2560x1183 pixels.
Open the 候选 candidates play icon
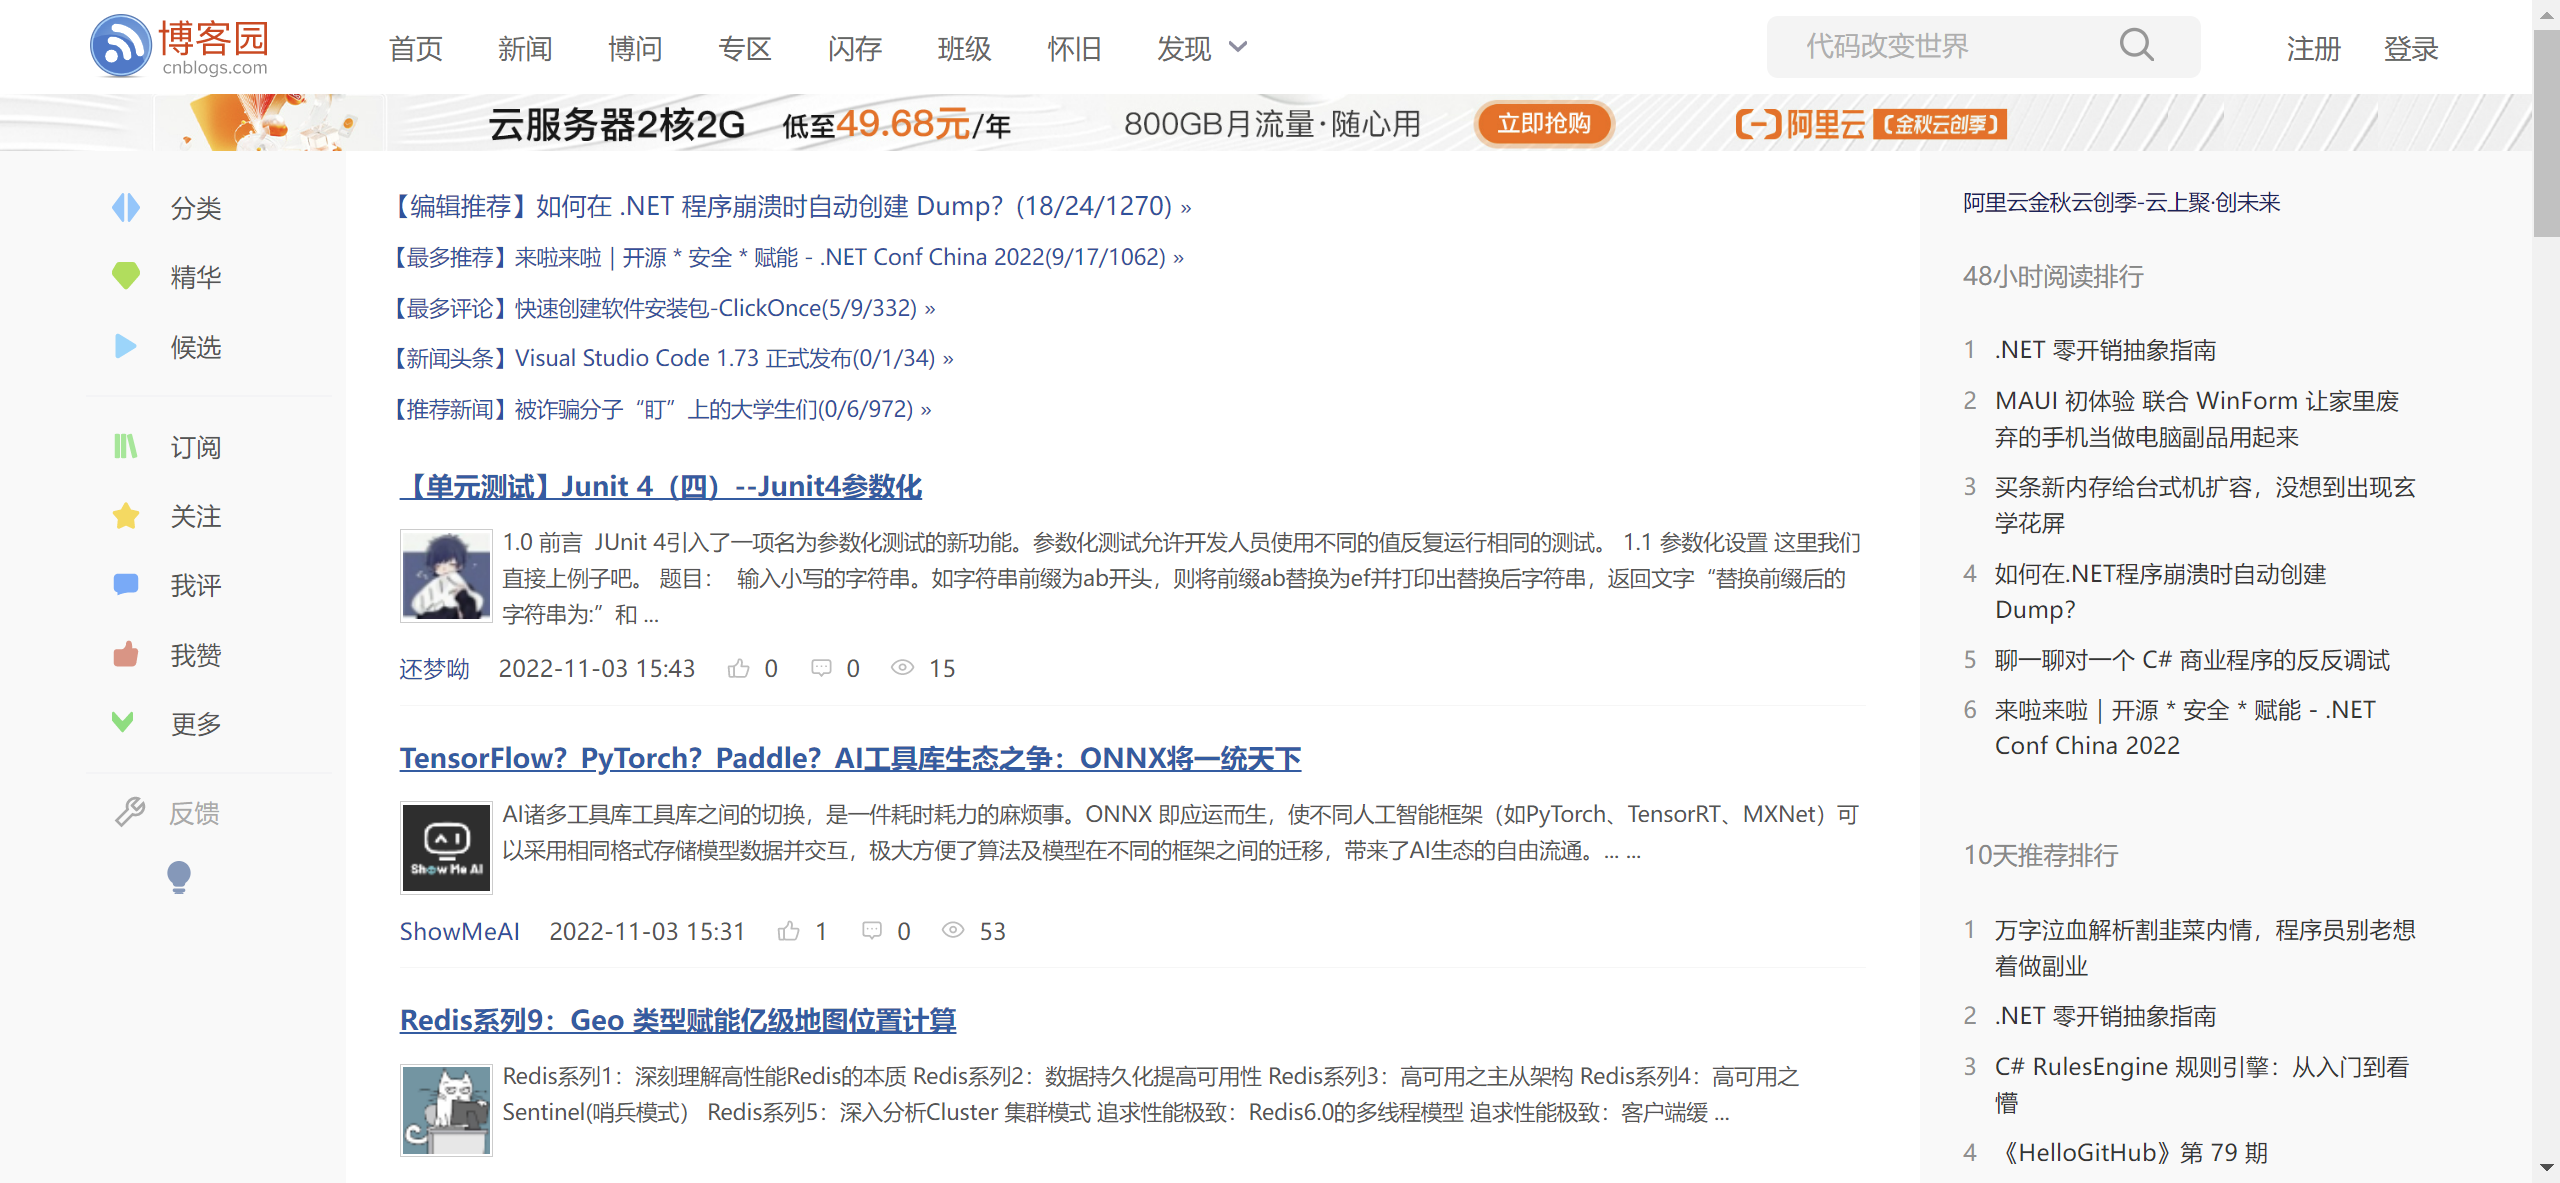click(x=126, y=346)
